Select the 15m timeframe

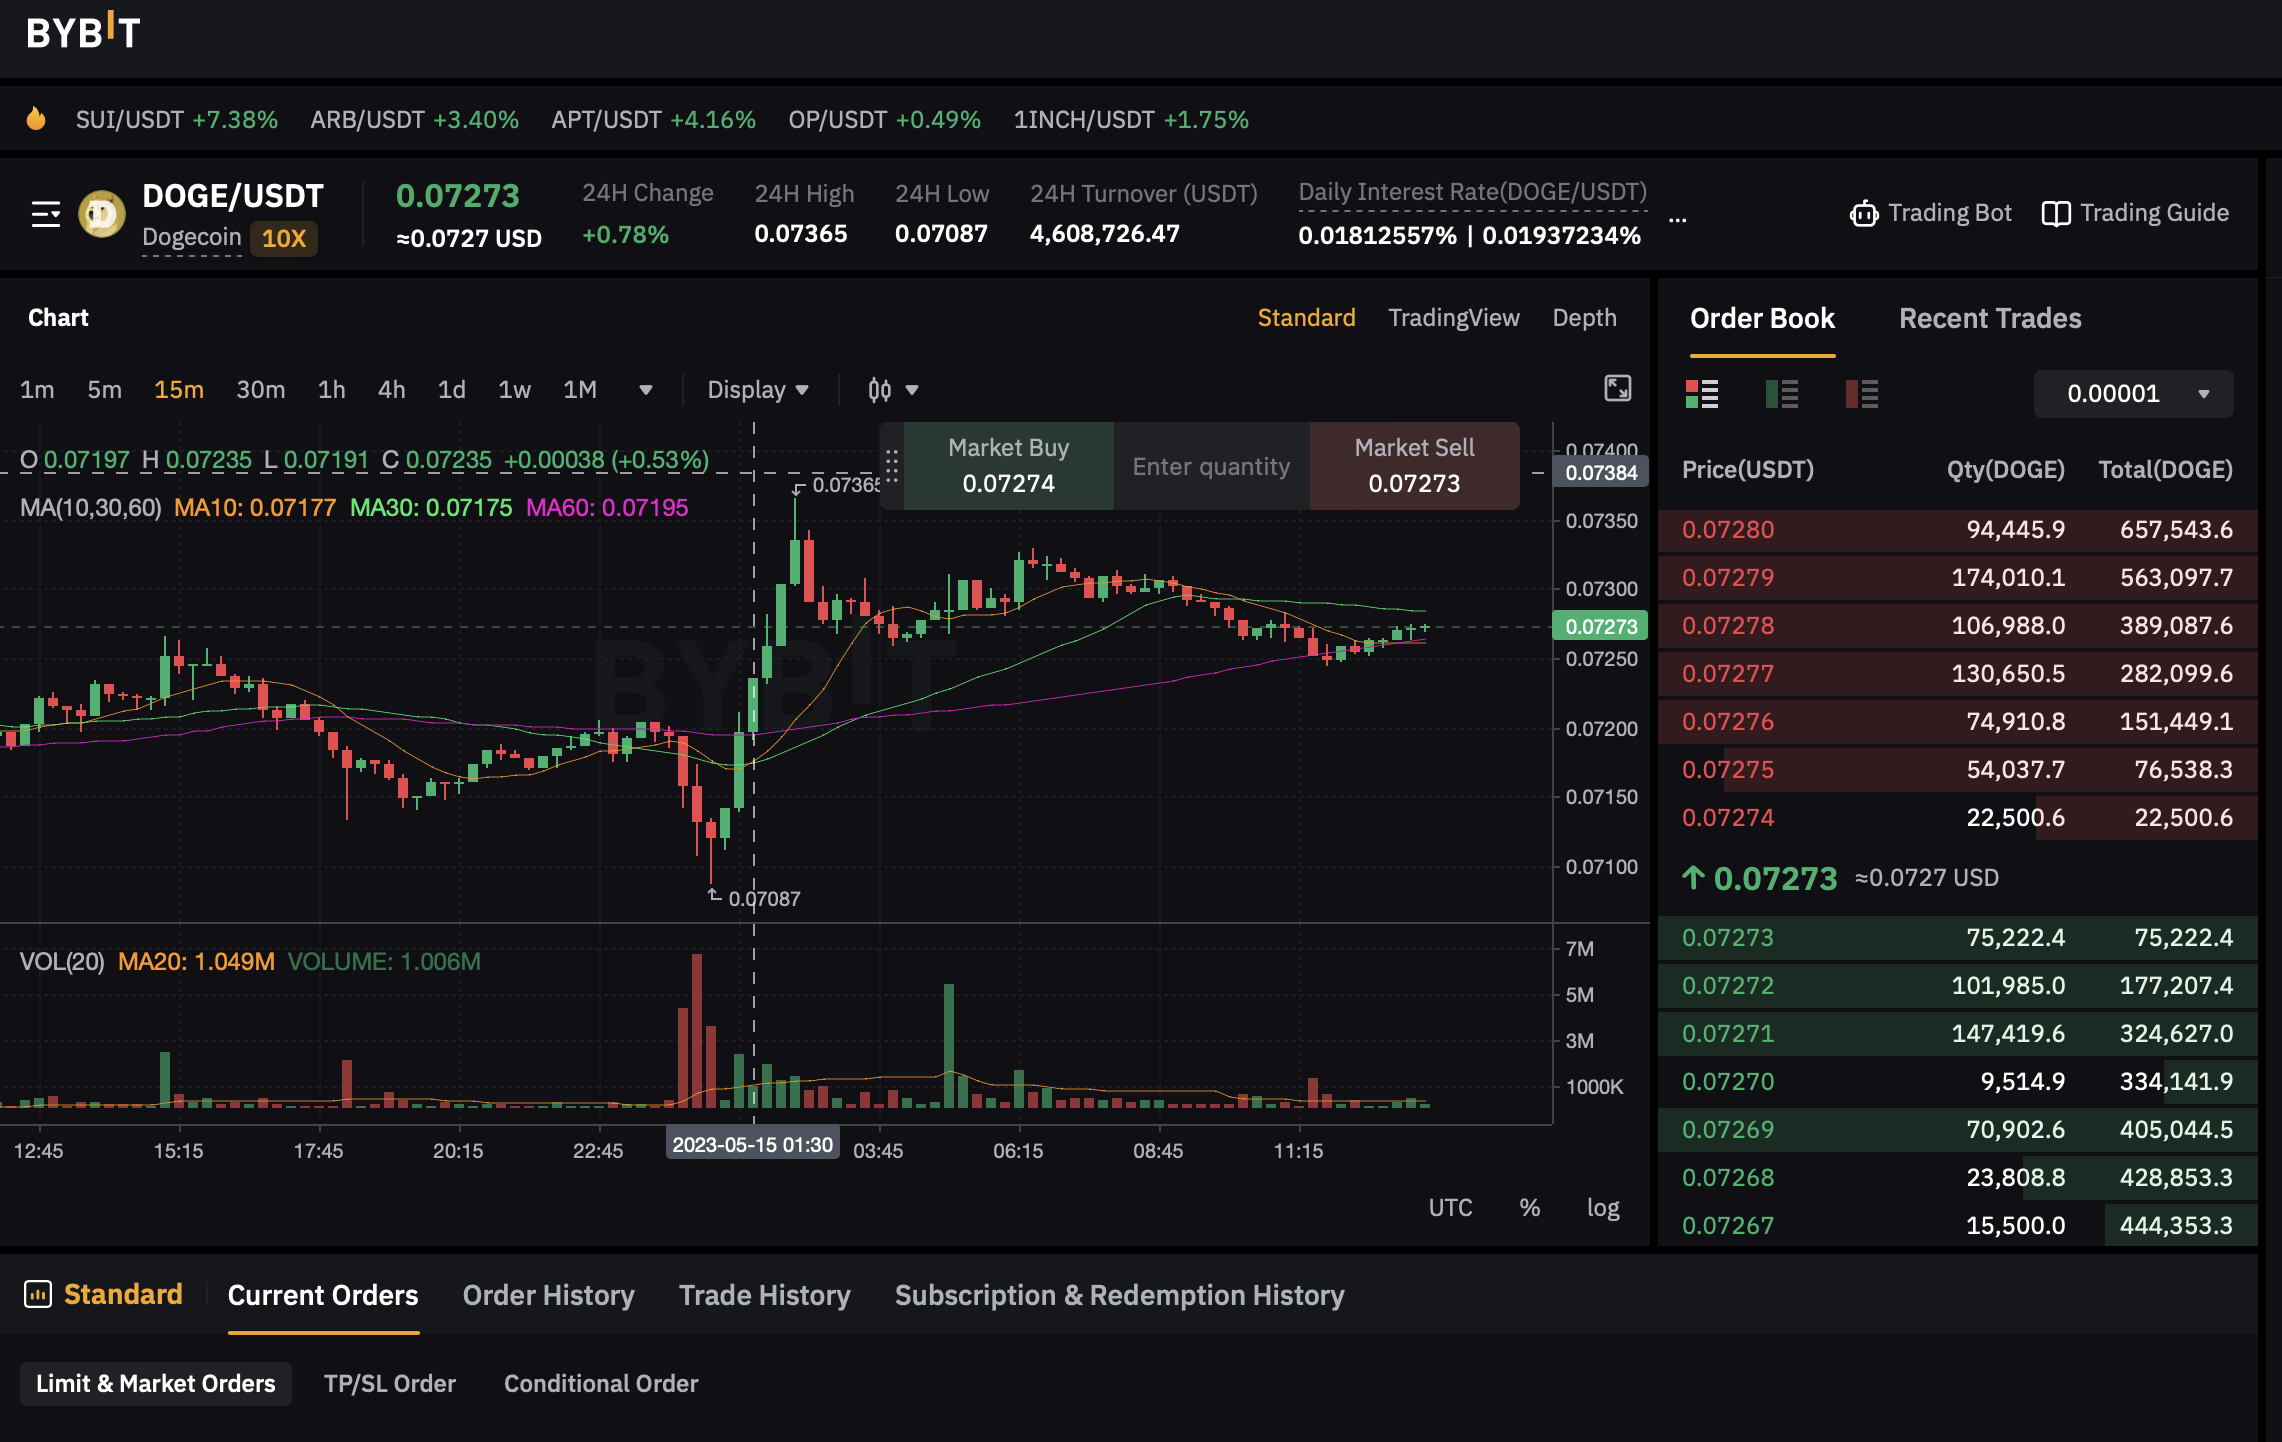coord(179,390)
